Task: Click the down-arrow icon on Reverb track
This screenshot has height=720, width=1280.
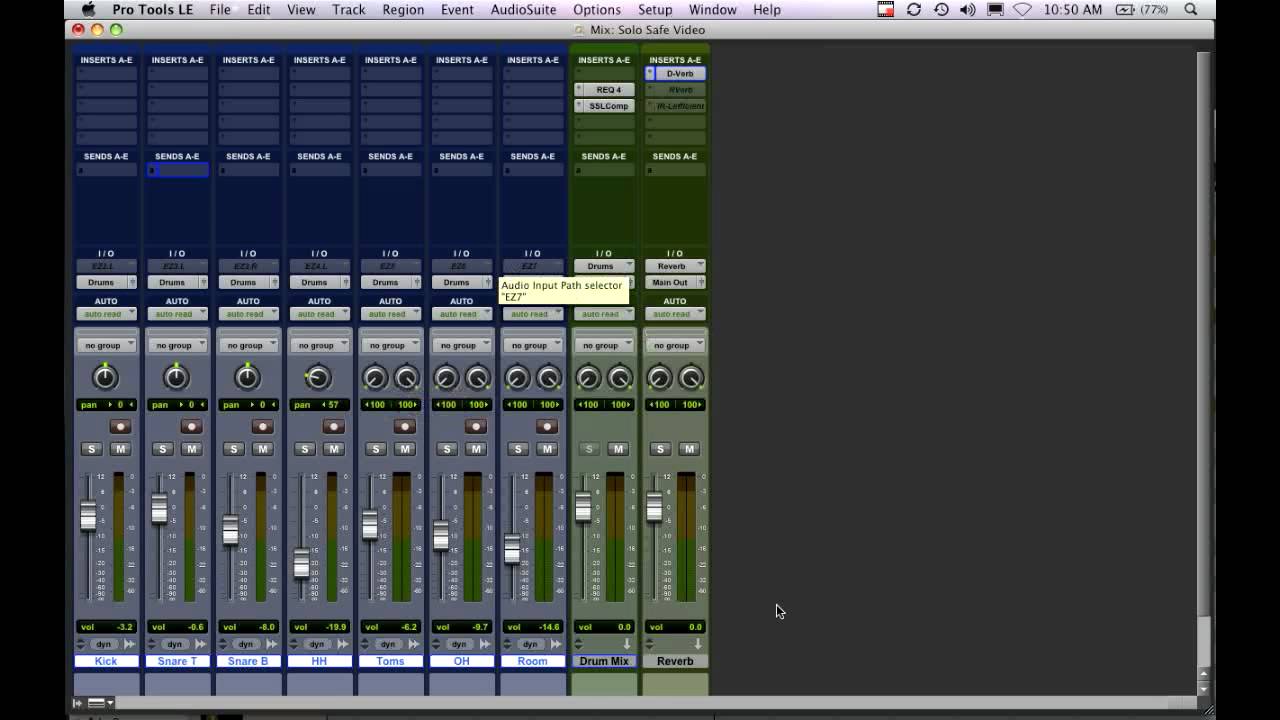Action: pos(697,644)
